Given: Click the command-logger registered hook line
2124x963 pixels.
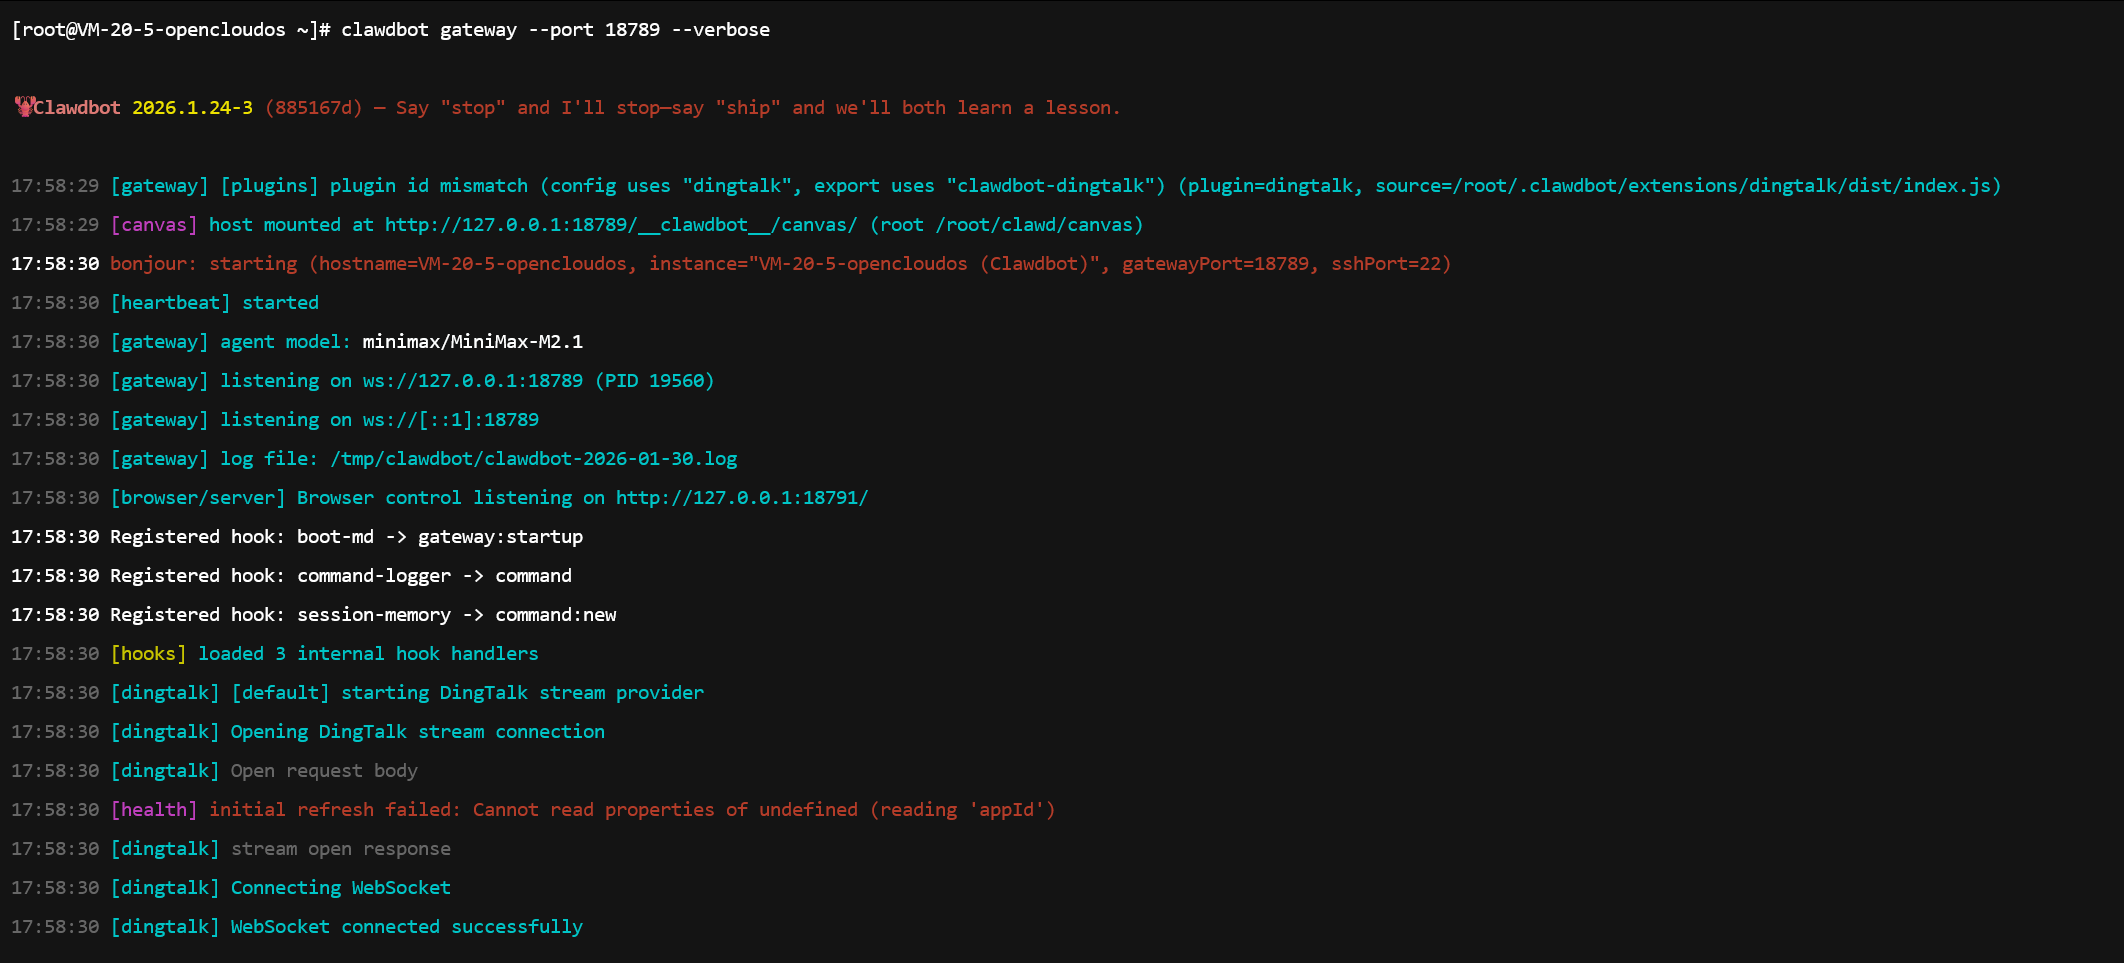Looking at the screenshot, I should click(340, 576).
